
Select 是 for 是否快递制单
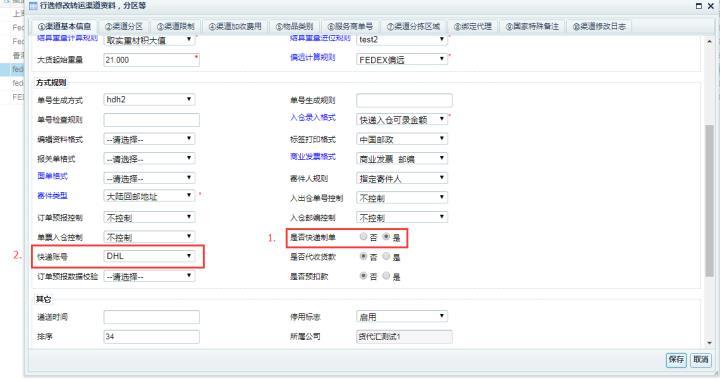(x=386, y=237)
